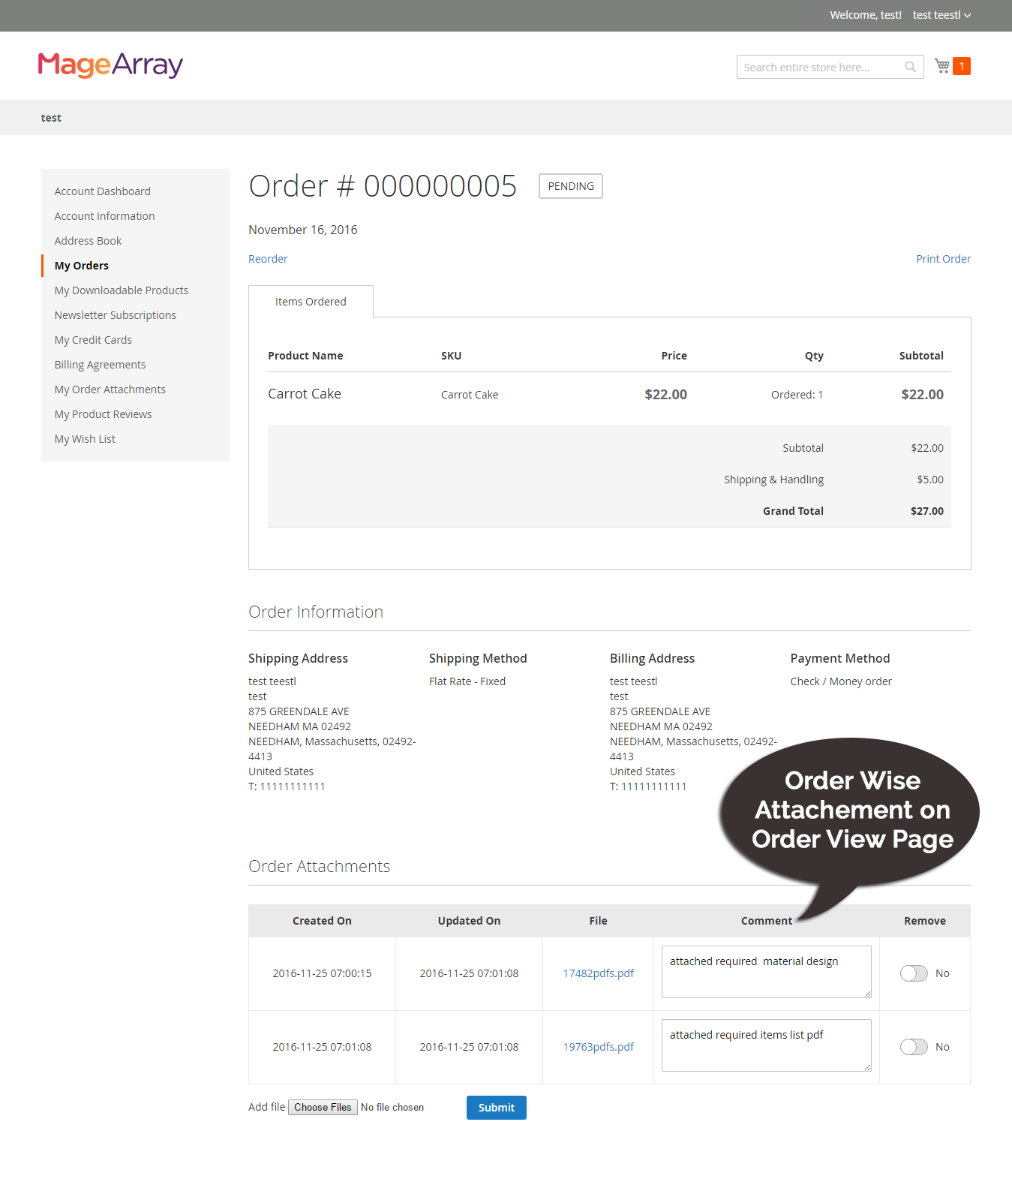
Task: Click the orange cart count badge showing 1
Action: 962,65
